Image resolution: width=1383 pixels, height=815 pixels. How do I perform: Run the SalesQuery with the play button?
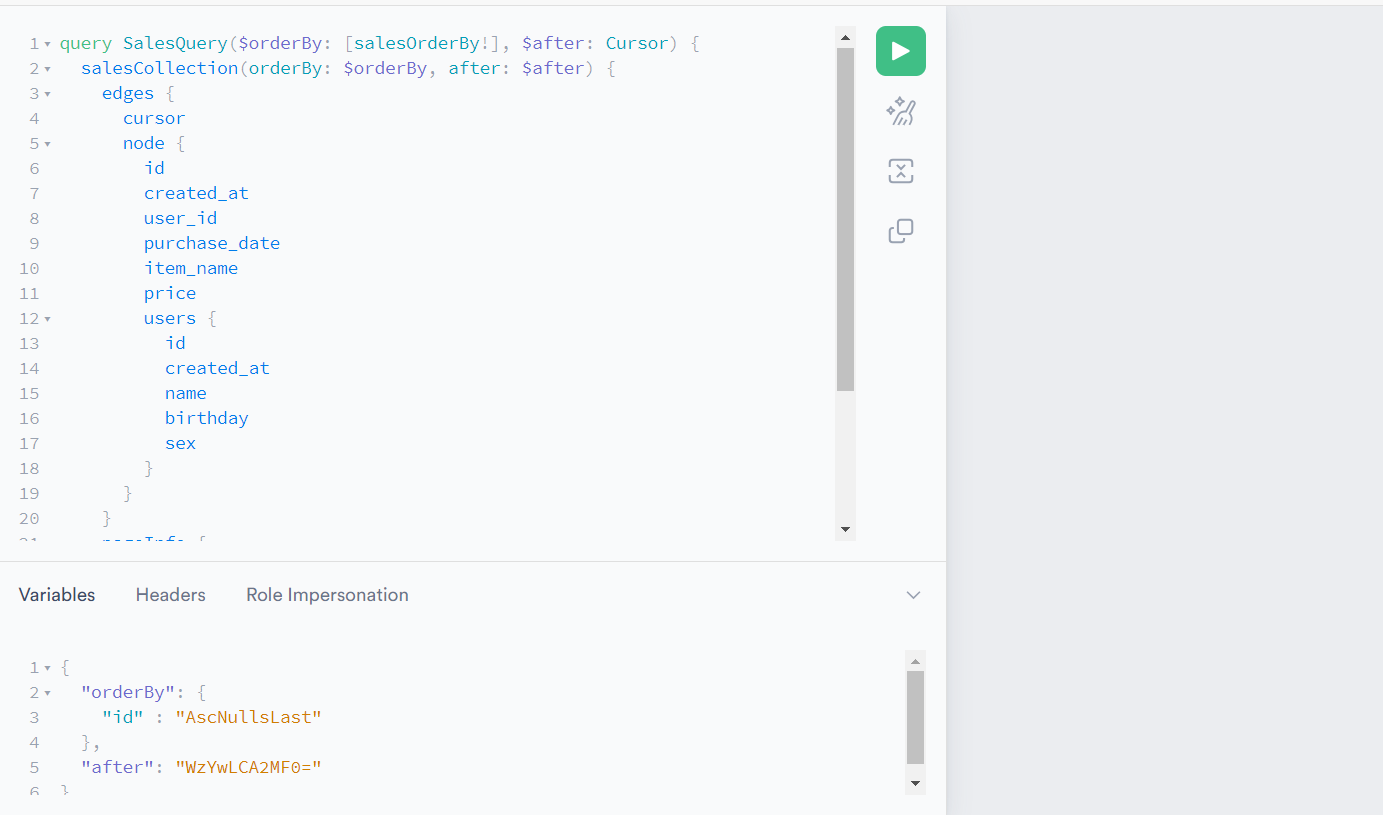click(900, 51)
